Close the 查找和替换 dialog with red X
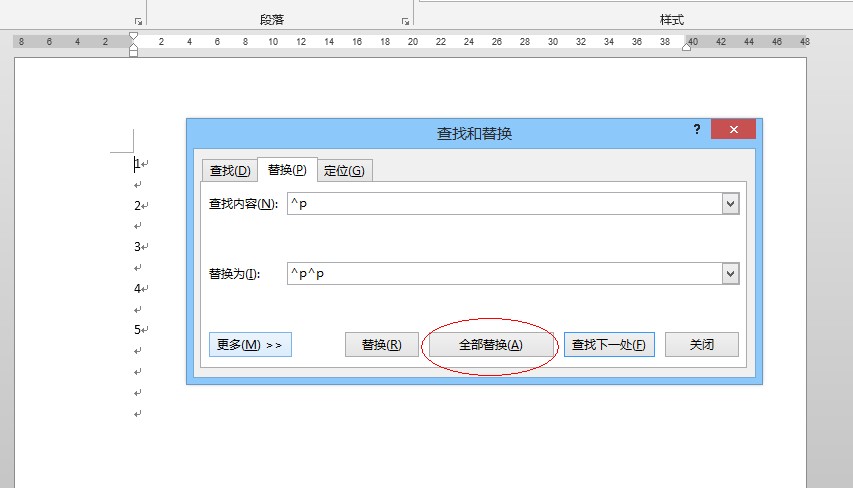This screenshot has width=853, height=488. point(733,130)
